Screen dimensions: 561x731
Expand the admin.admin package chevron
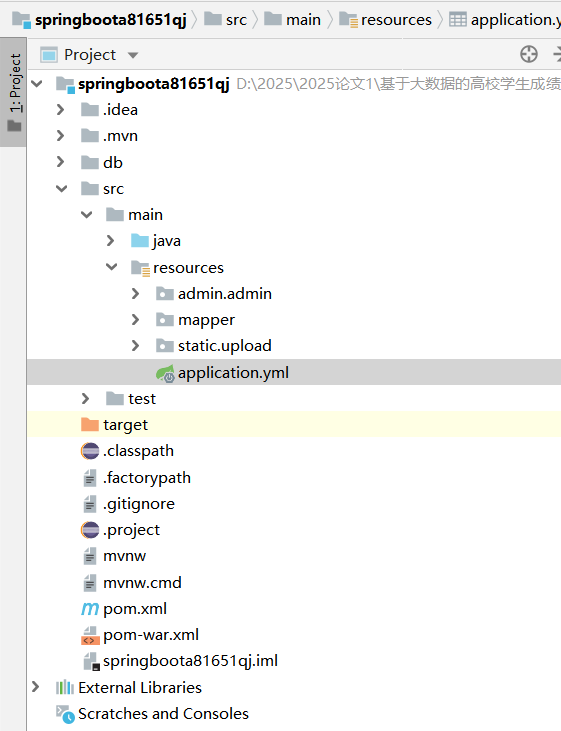point(136,293)
